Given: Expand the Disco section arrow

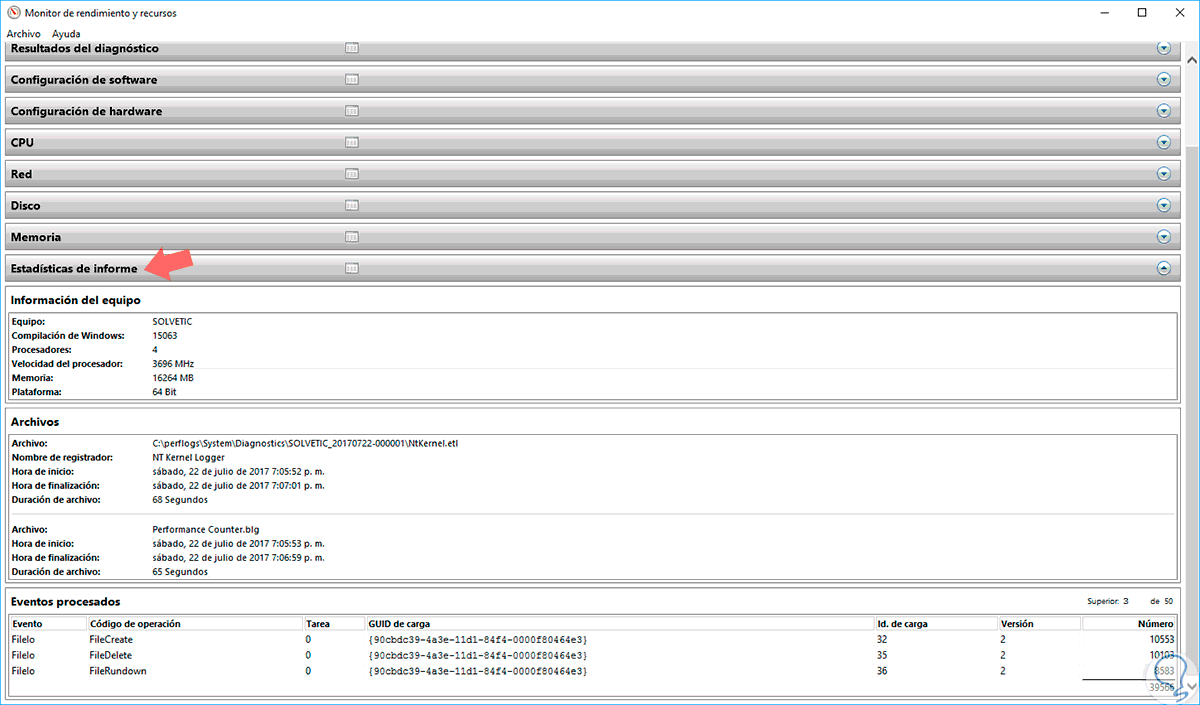Looking at the screenshot, I should click(x=1163, y=205).
